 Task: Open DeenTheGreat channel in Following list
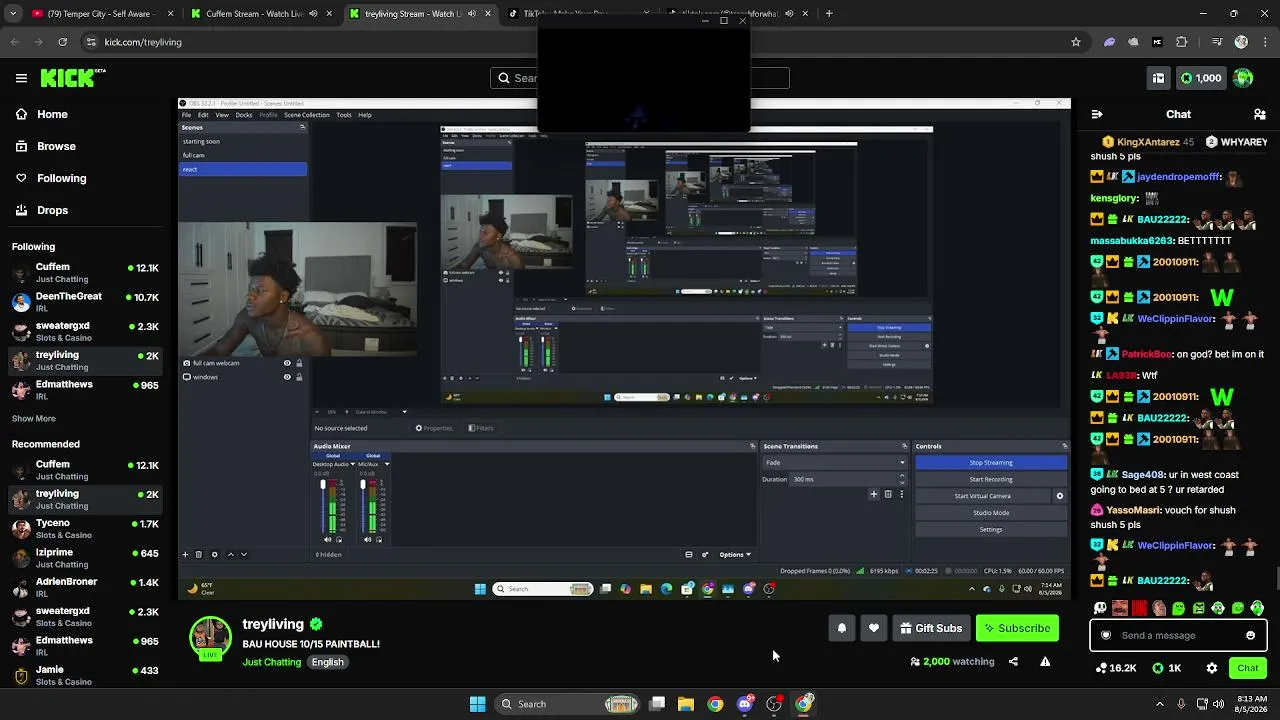(x=85, y=302)
